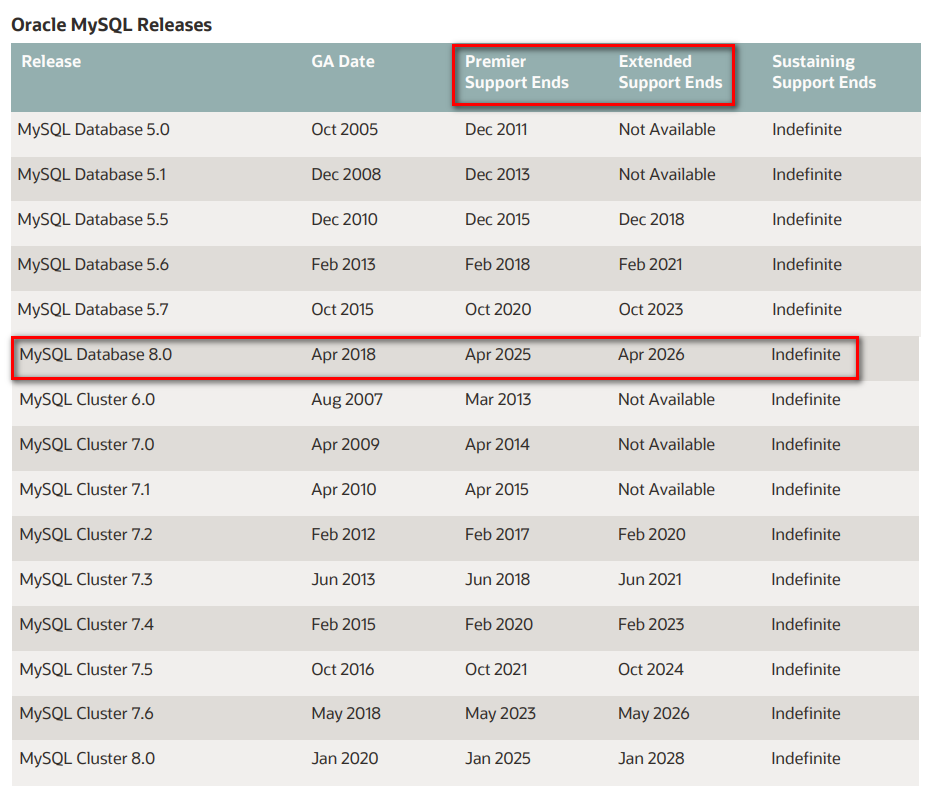Viewport: 937px width, 798px height.
Task: Click the 'Feb 2017' cell
Action: (497, 534)
